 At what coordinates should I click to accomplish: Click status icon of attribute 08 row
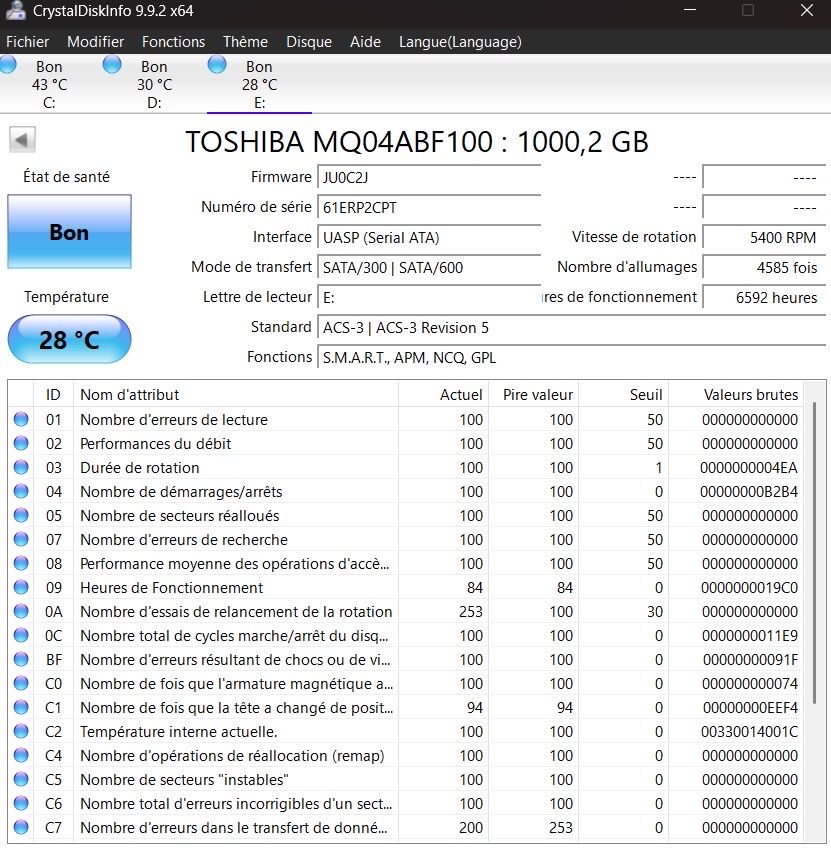[21, 563]
